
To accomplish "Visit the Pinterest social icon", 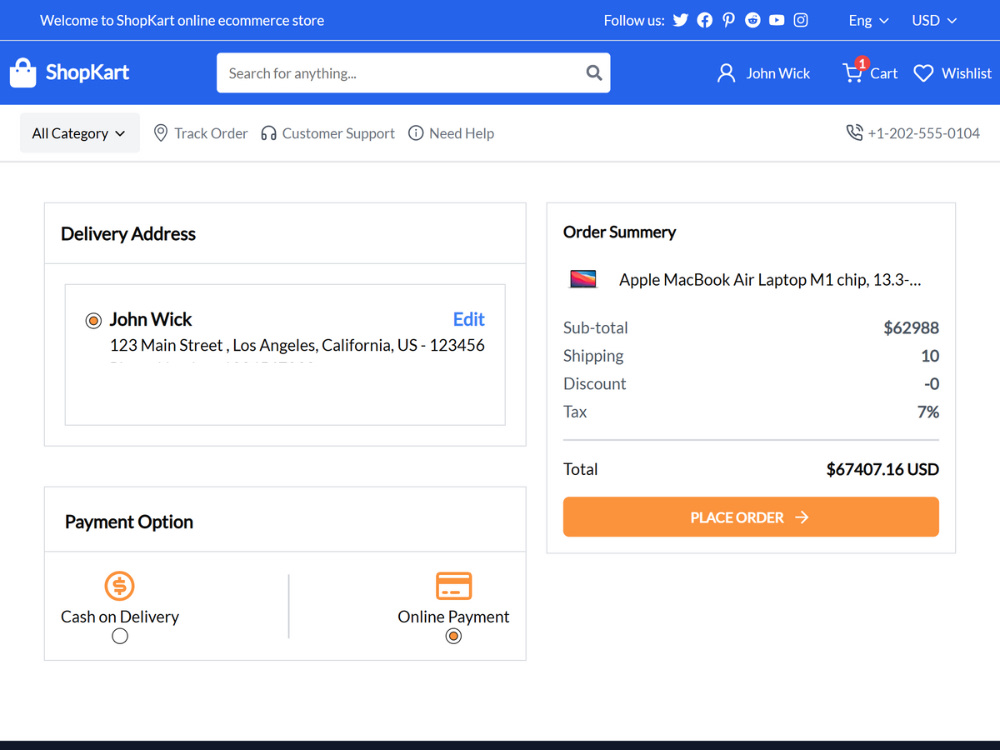I will coord(729,20).
